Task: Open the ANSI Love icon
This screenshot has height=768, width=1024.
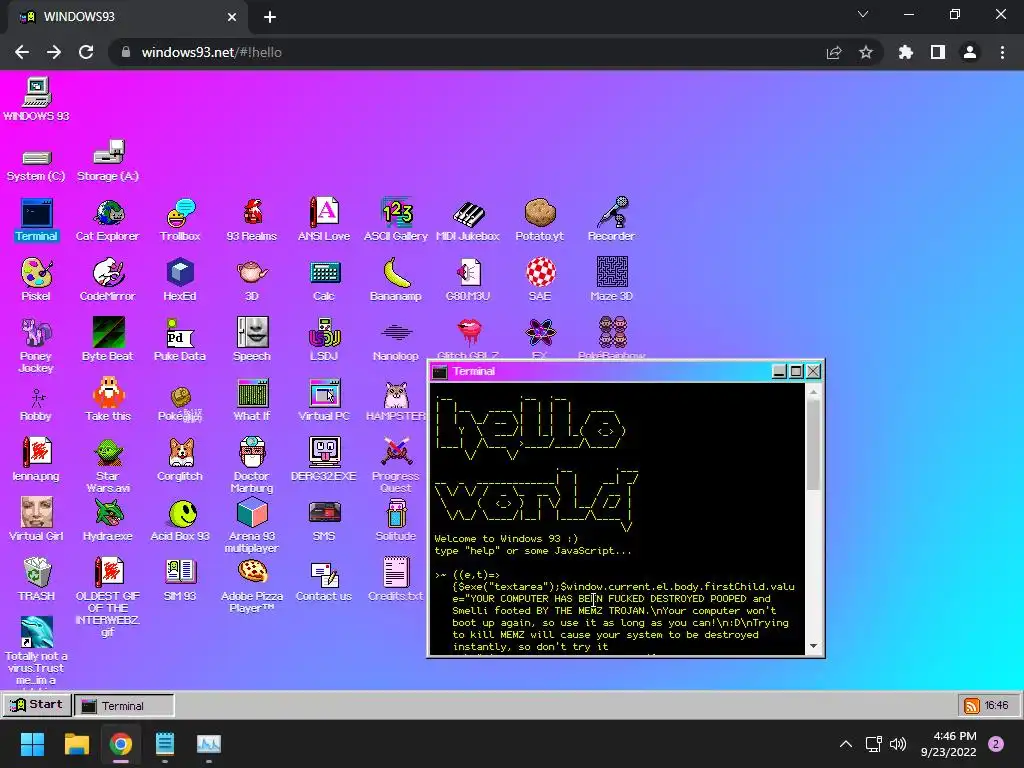Action: [x=324, y=212]
